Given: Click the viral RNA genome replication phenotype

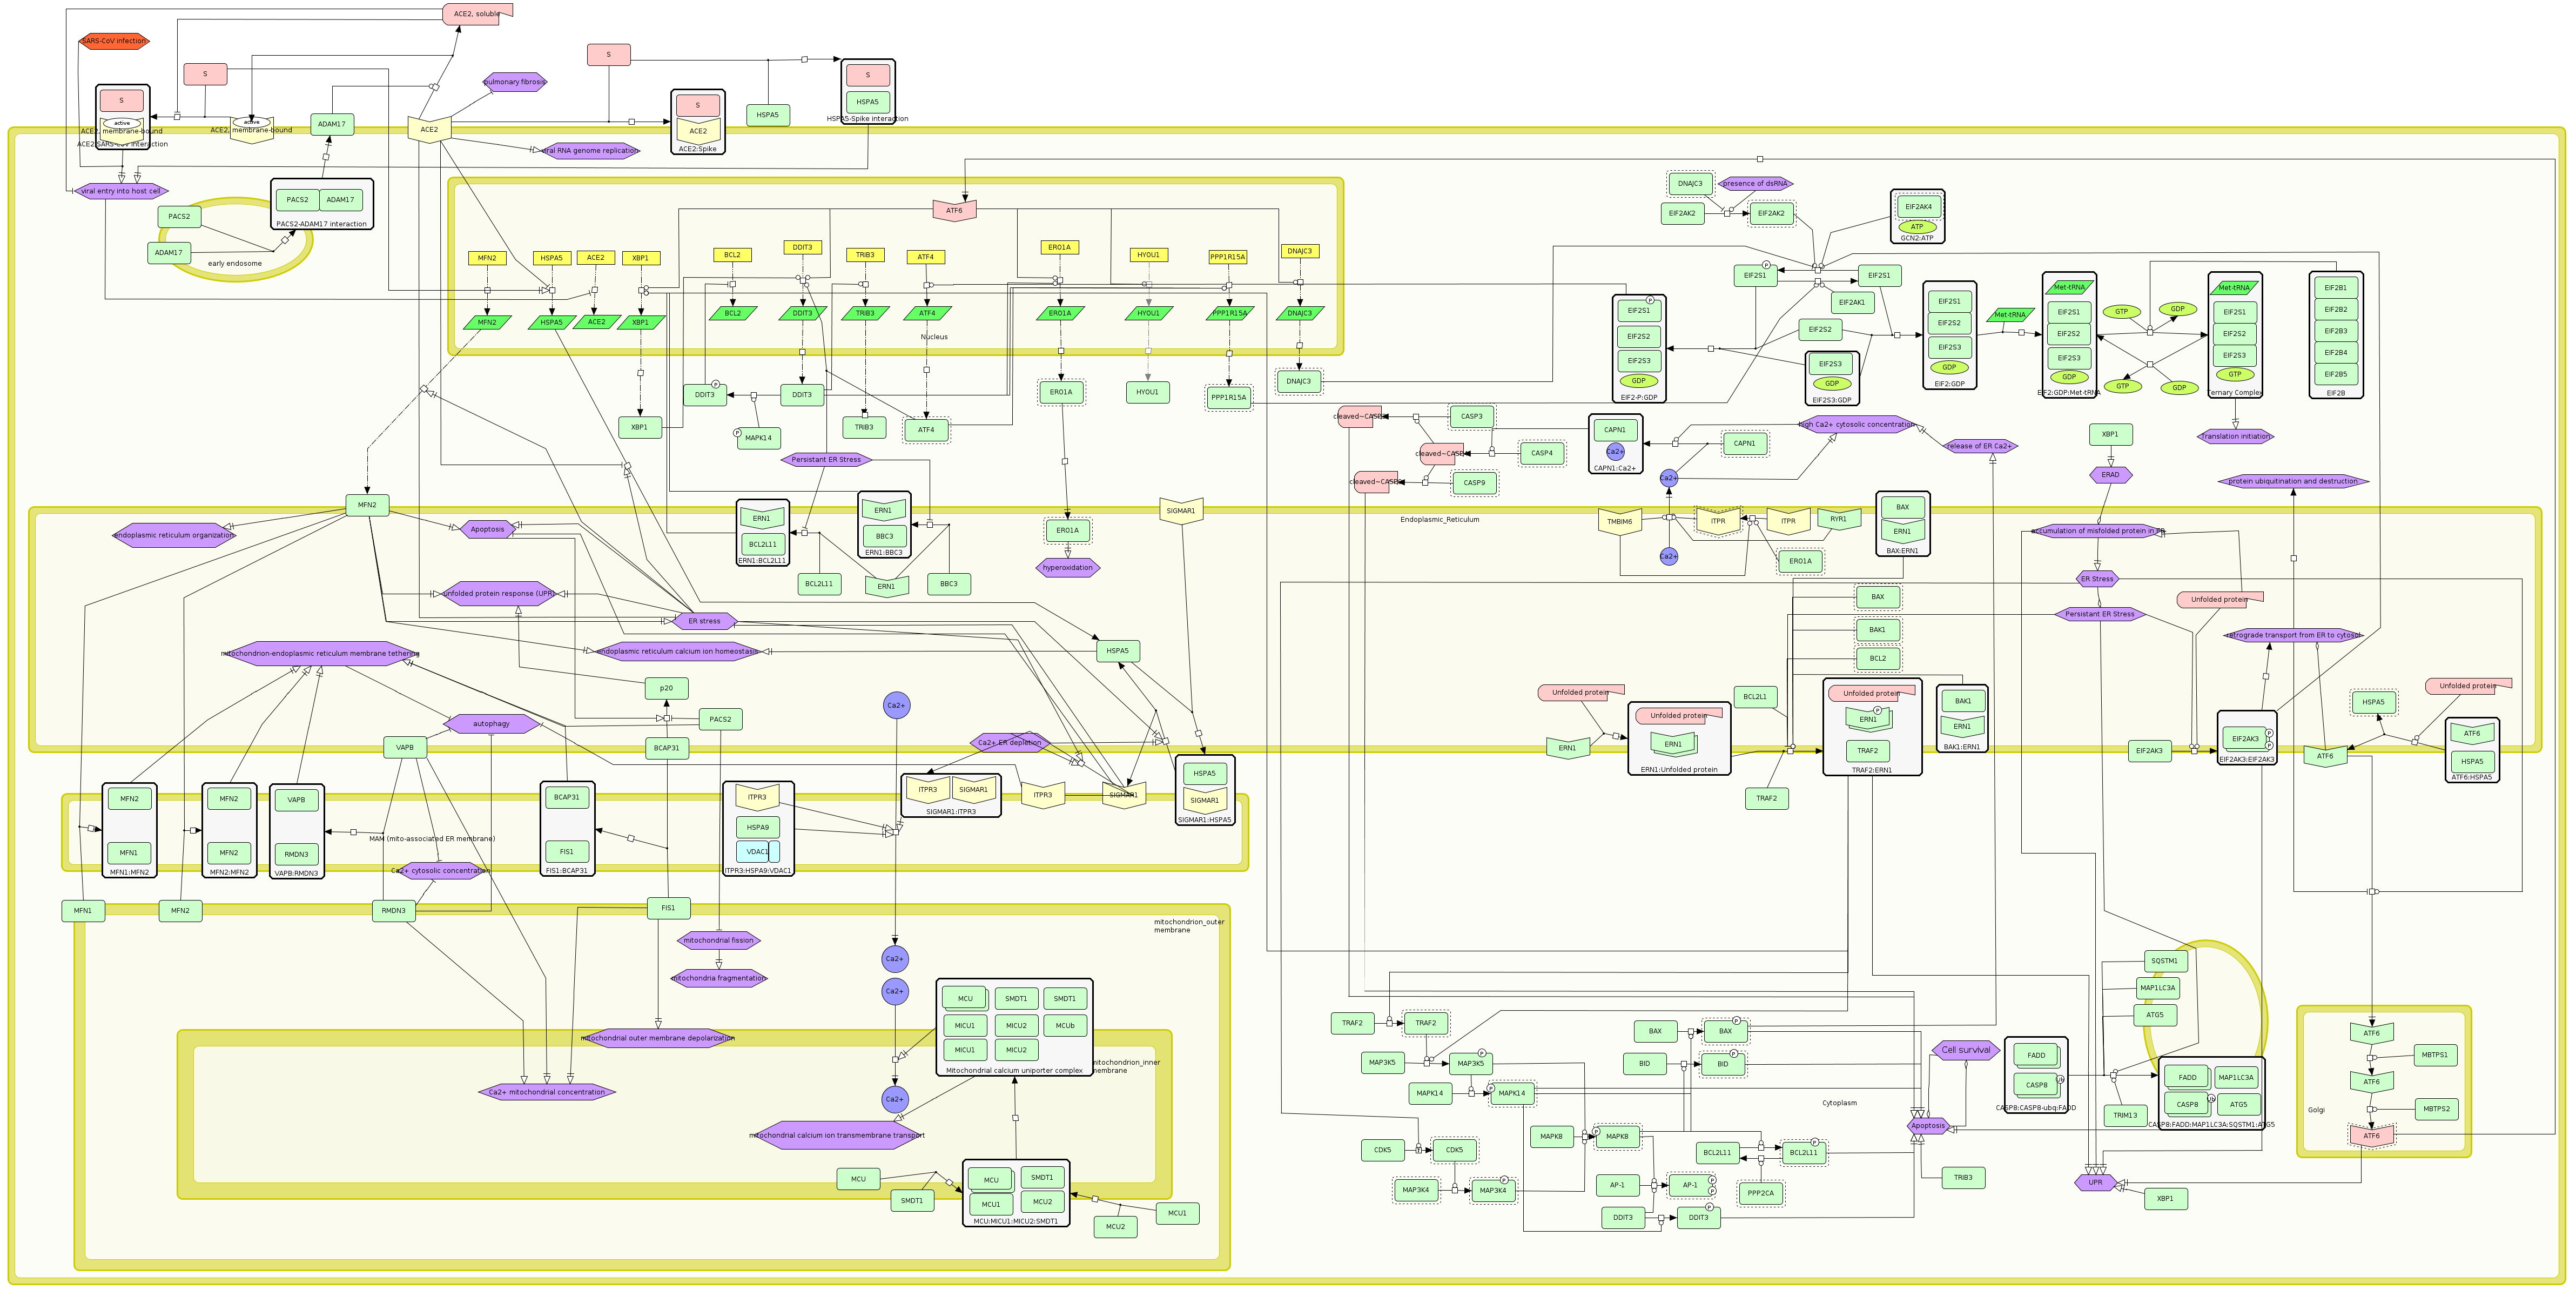Looking at the screenshot, I should (589, 151).
